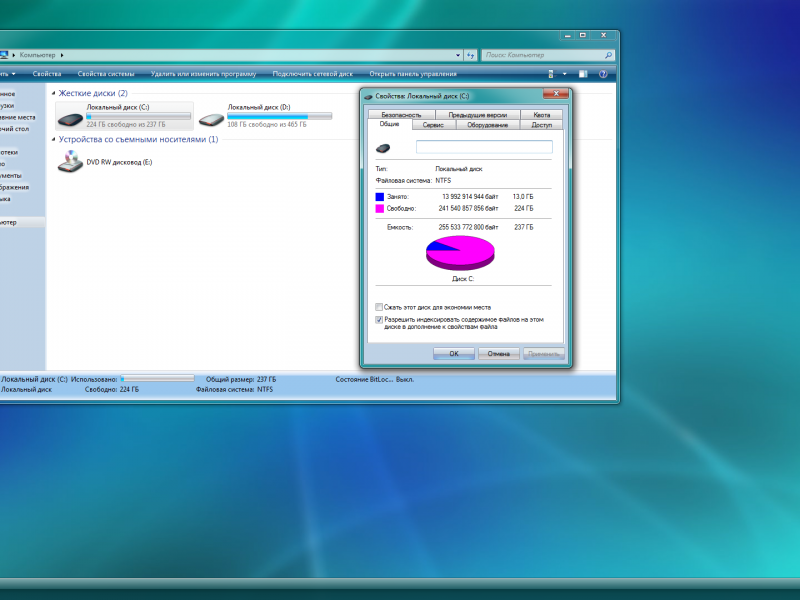This screenshot has height=600, width=800.
Task: Open the address bar history dropdown arrow
Action: (458, 55)
